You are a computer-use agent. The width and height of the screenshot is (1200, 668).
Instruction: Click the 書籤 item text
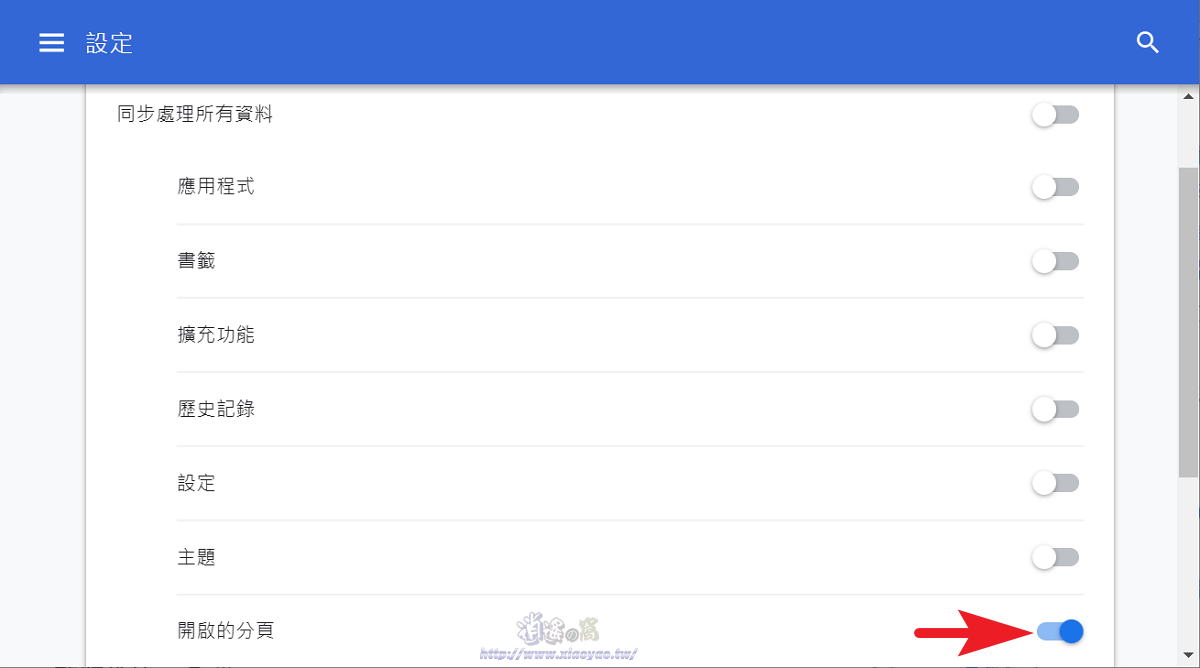pos(197,261)
